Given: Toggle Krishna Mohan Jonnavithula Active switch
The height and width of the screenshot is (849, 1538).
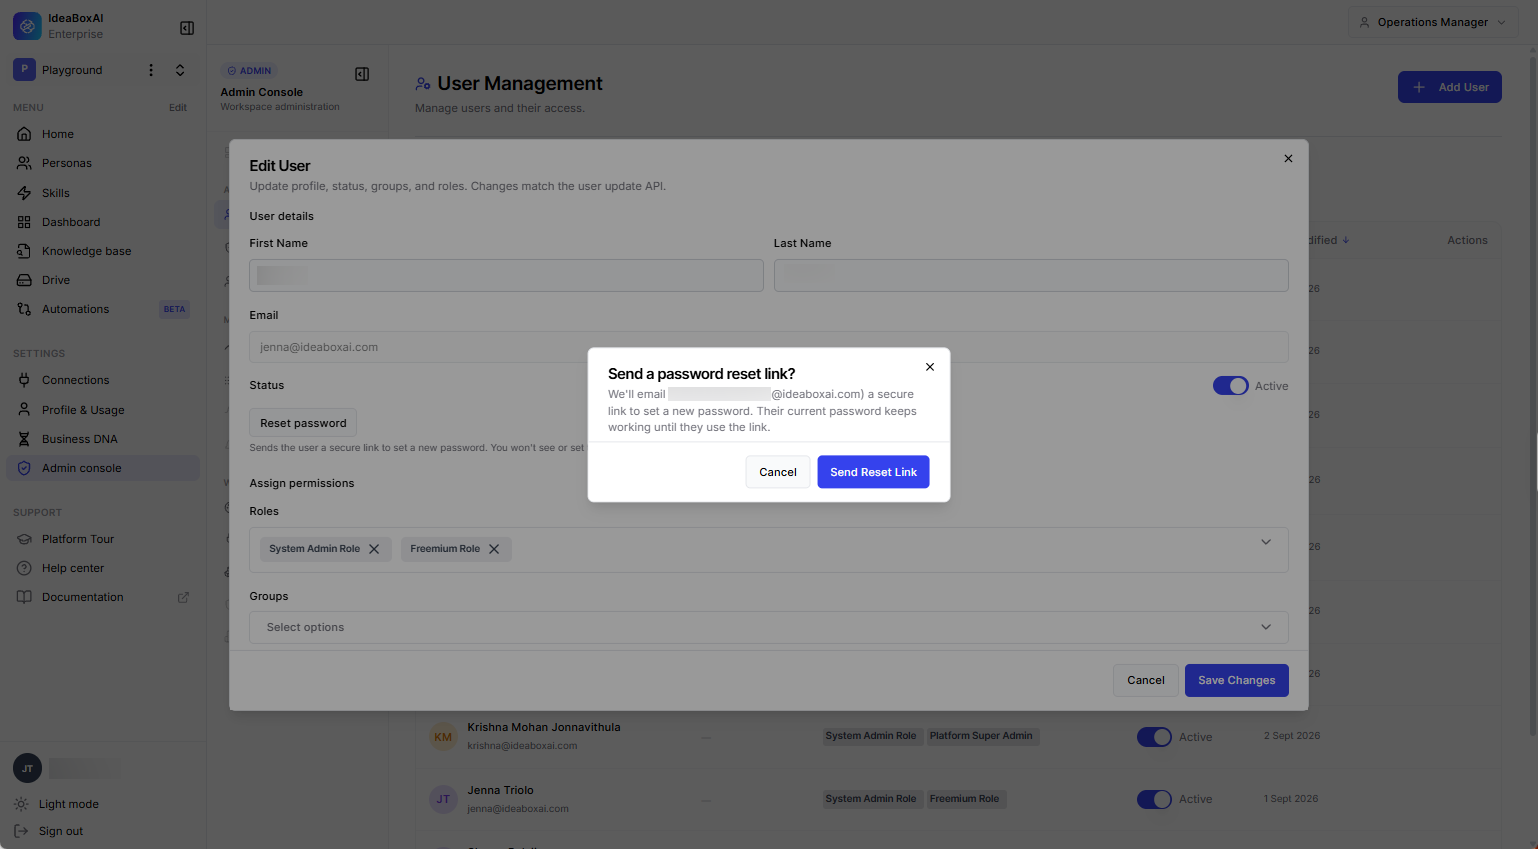Looking at the screenshot, I should click(x=1154, y=737).
